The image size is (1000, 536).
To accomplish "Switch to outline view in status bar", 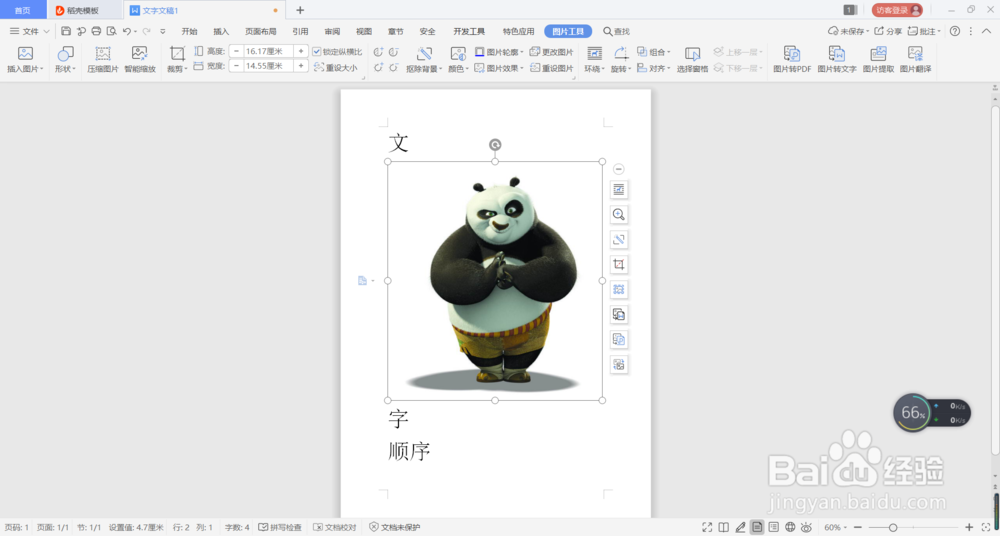I will coord(774,527).
